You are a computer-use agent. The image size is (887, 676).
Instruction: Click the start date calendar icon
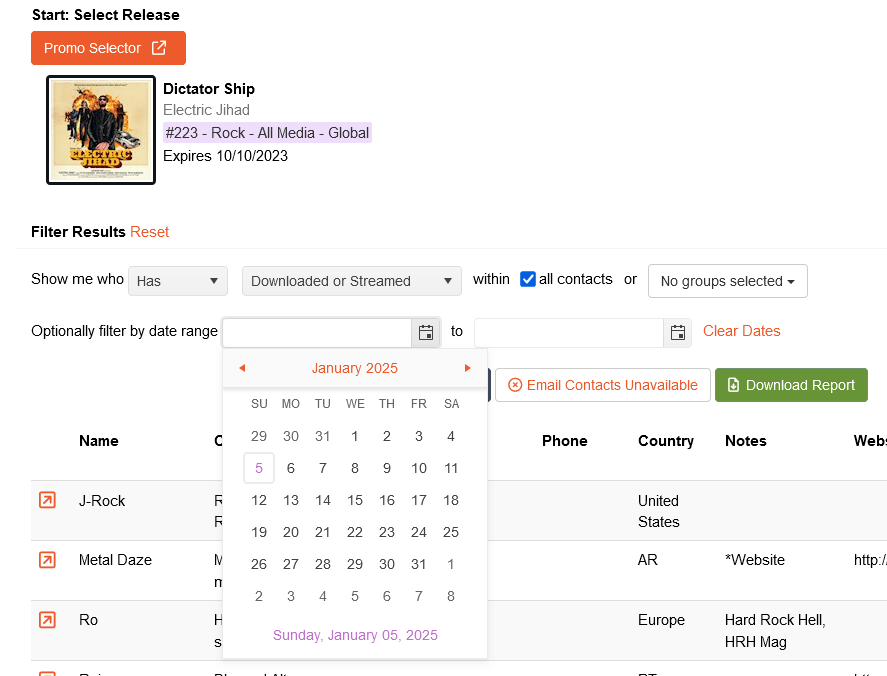pyautogui.click(x=426, y=333)
